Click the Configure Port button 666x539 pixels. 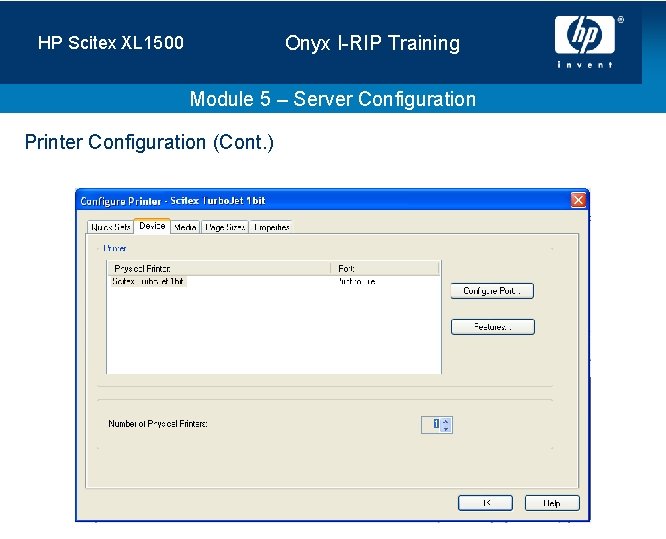pyautogui.click(x=492, y=291)
